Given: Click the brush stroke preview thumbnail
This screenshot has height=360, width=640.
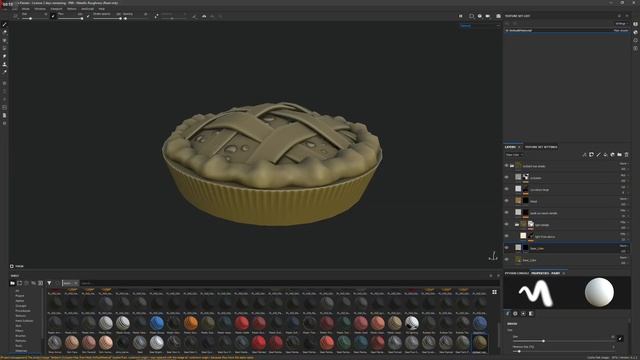Looking at the screenshot, I should point(536,293).
